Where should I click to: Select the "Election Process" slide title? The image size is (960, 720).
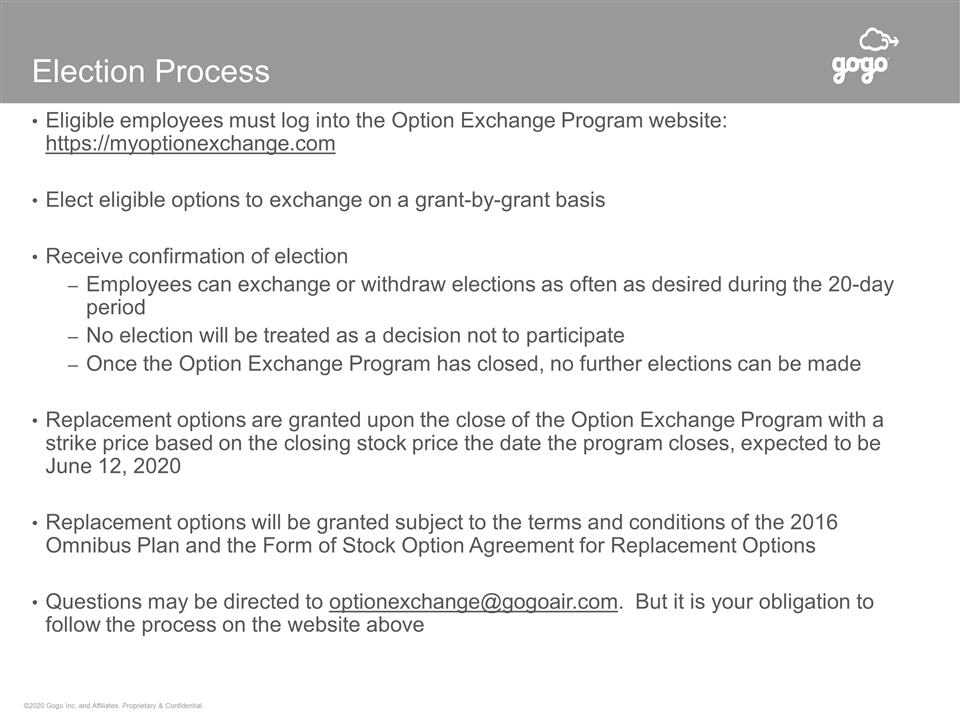(x=151, y=71)
